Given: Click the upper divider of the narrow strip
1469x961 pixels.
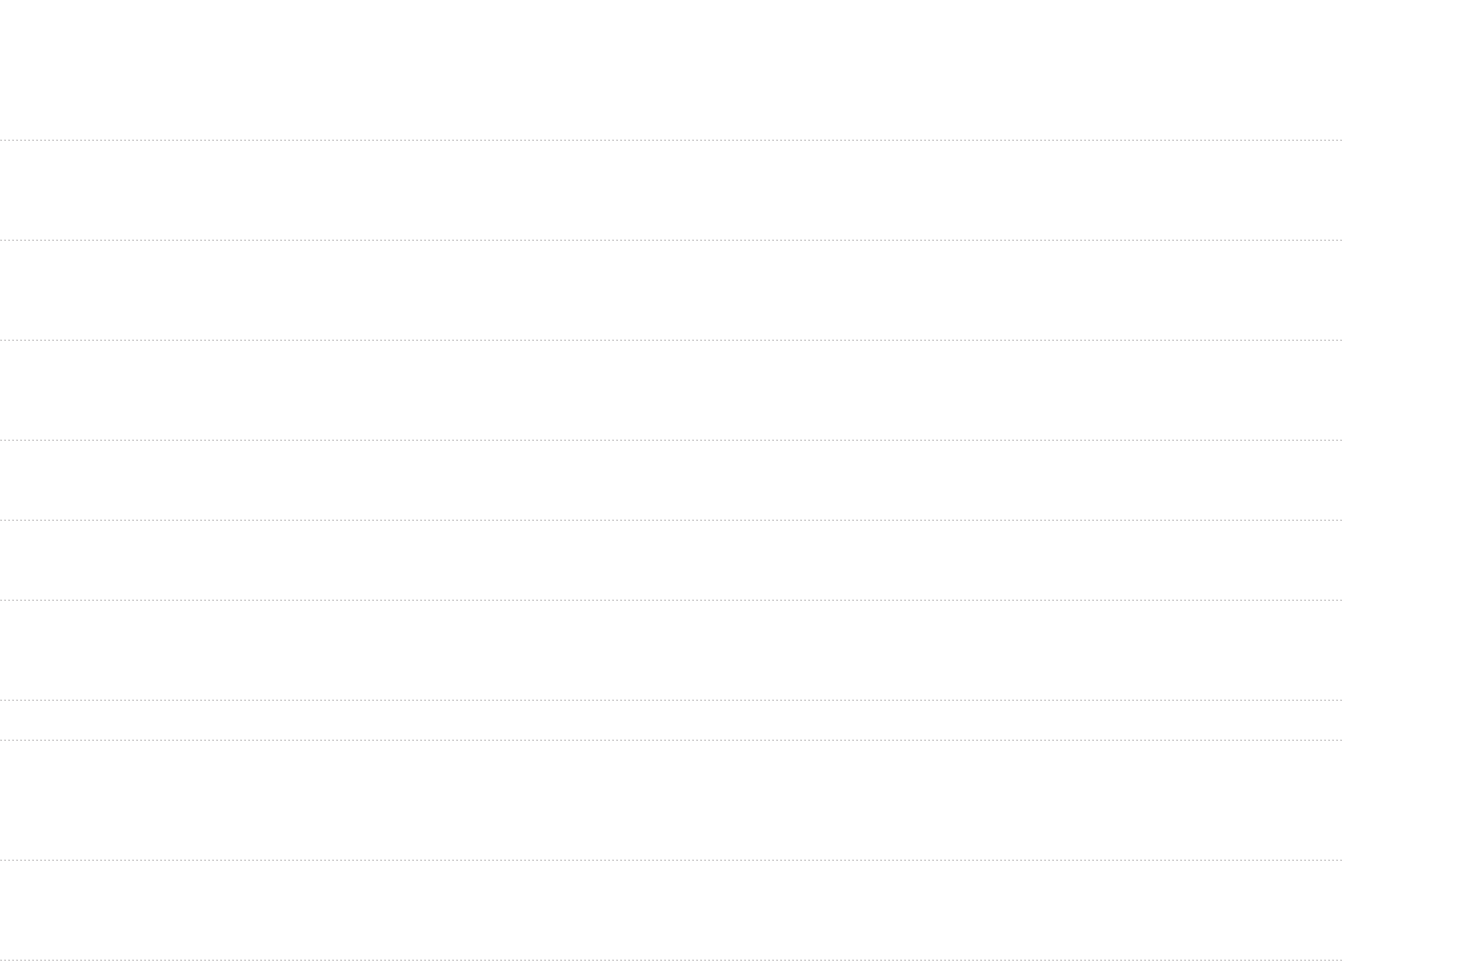Looking at the screenshot, I should (x=671, y=700).
